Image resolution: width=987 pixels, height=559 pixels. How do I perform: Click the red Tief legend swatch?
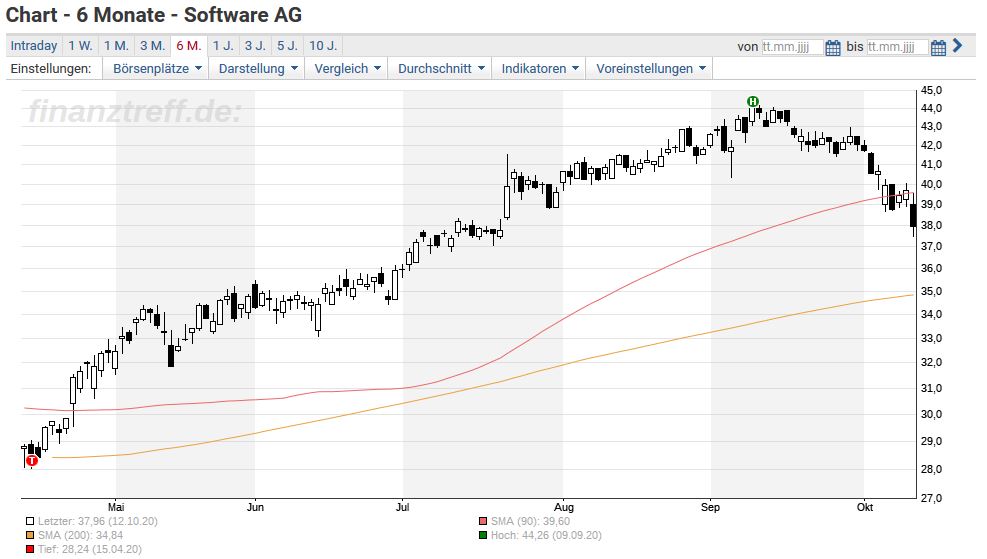[30, 550]
